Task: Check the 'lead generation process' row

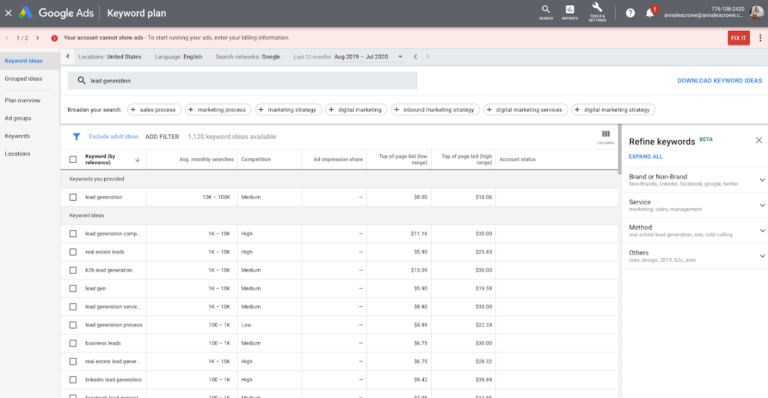Action: point(73,325)
